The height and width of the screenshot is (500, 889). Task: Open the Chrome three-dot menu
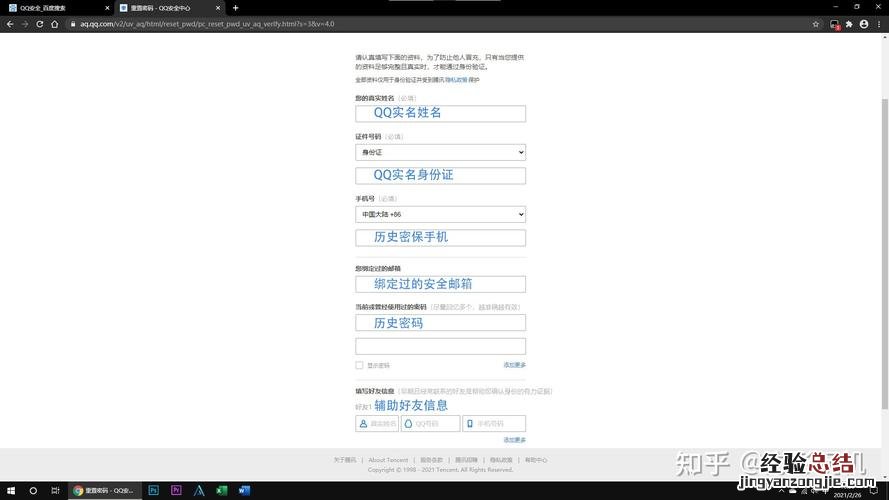point(879,24)
